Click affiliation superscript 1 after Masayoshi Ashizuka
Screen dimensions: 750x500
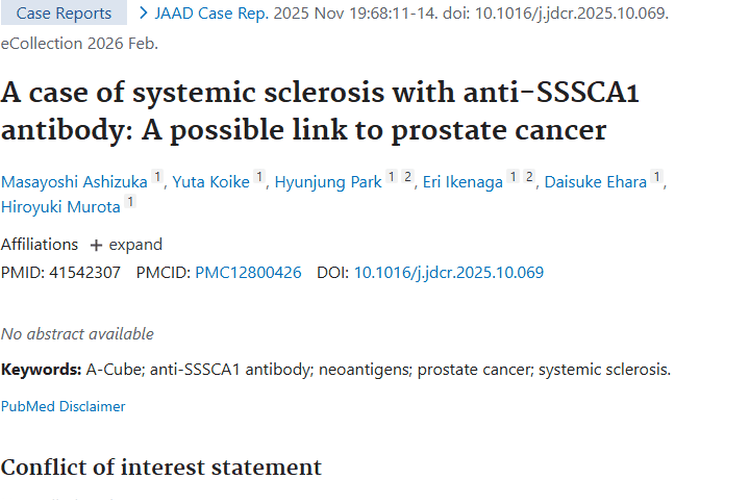(x=157, y=178)
